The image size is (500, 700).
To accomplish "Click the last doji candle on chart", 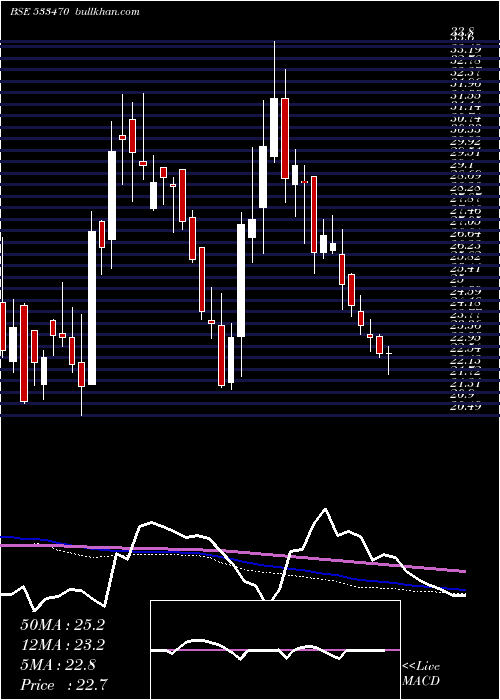I will [x=389, y=354].
